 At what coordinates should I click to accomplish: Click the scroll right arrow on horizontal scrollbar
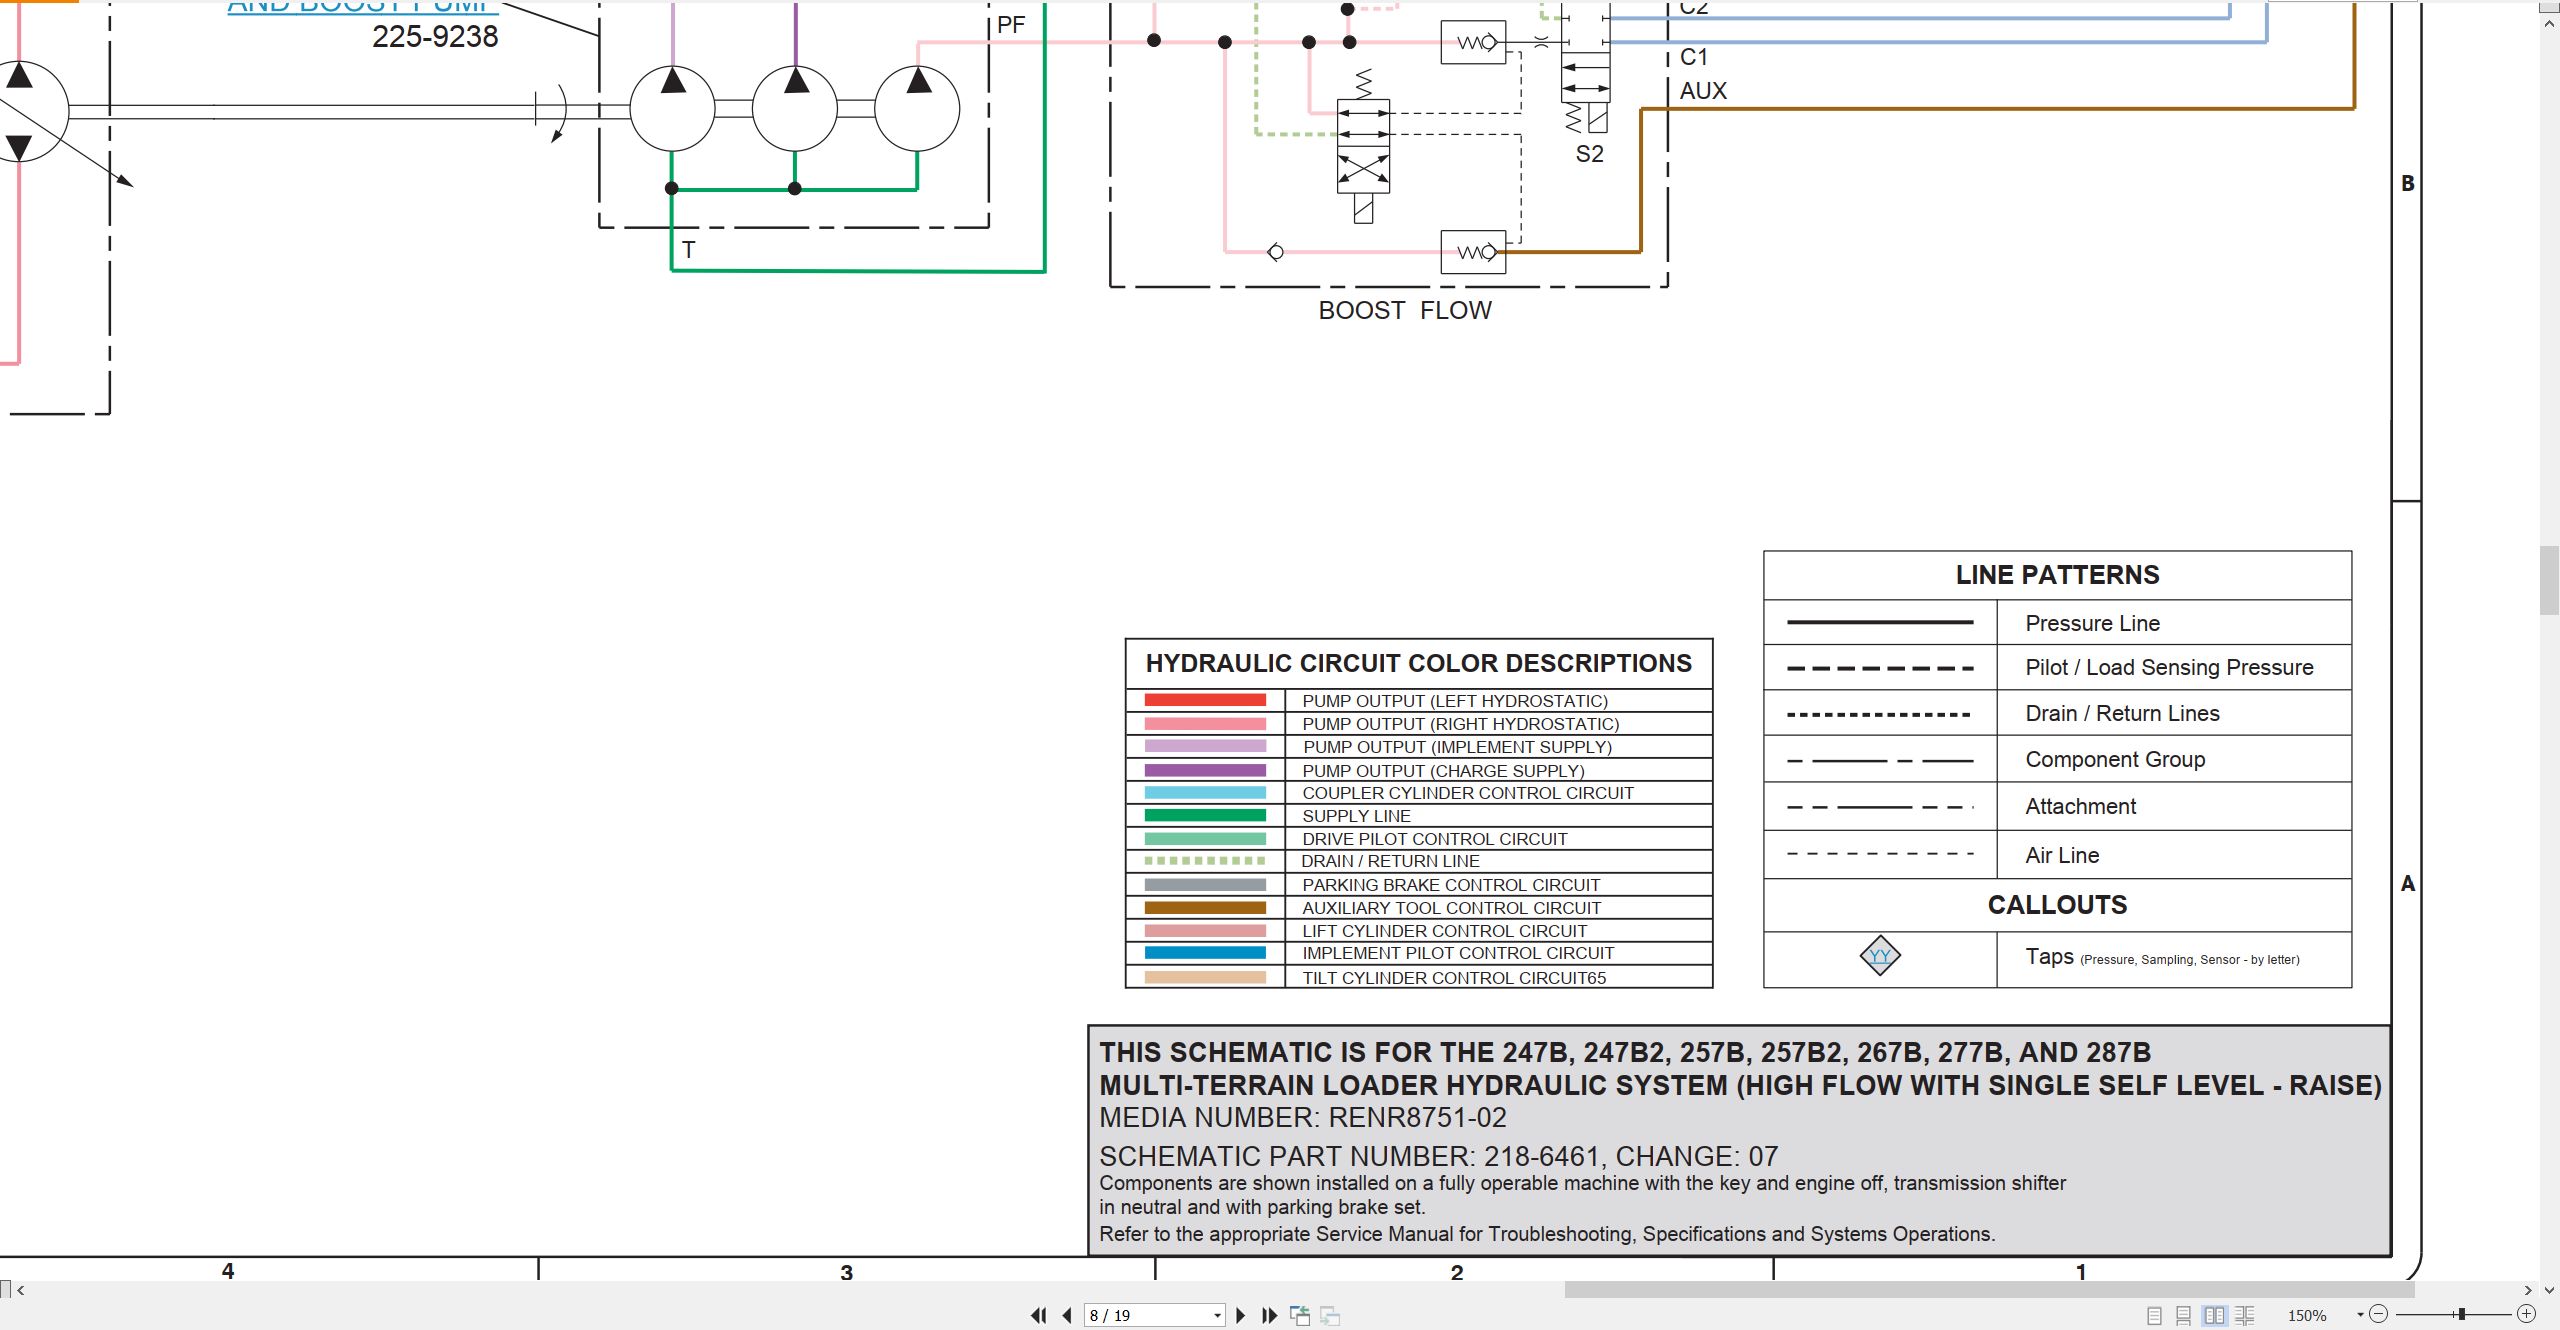(x=2528, y=1290)
